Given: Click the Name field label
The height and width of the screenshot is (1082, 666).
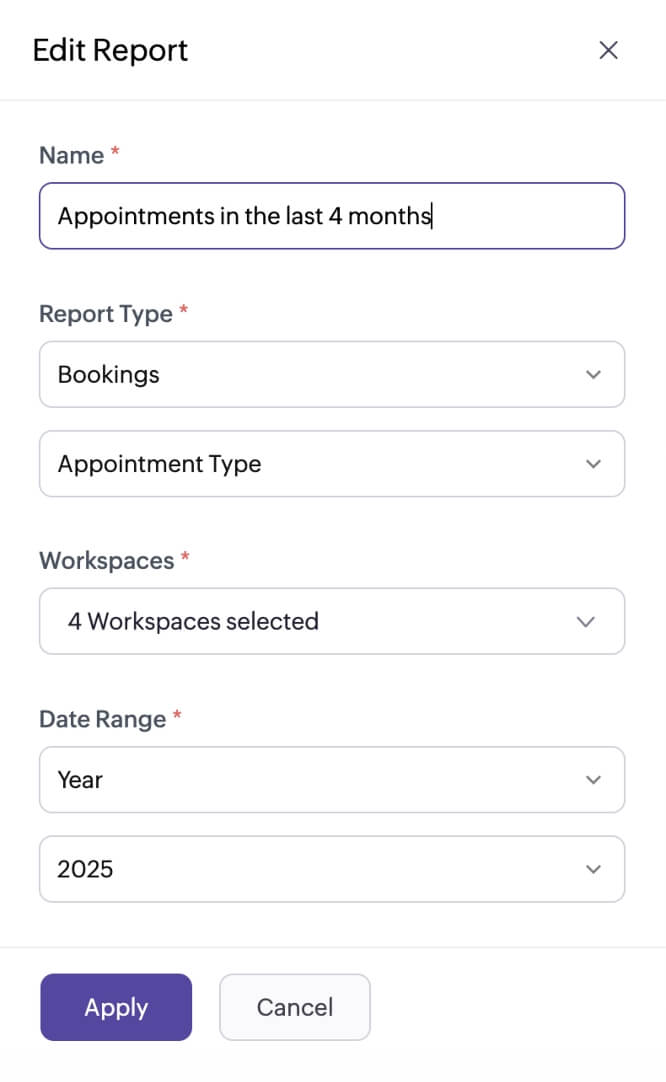Looking at the screenshot, I should 71,155.
